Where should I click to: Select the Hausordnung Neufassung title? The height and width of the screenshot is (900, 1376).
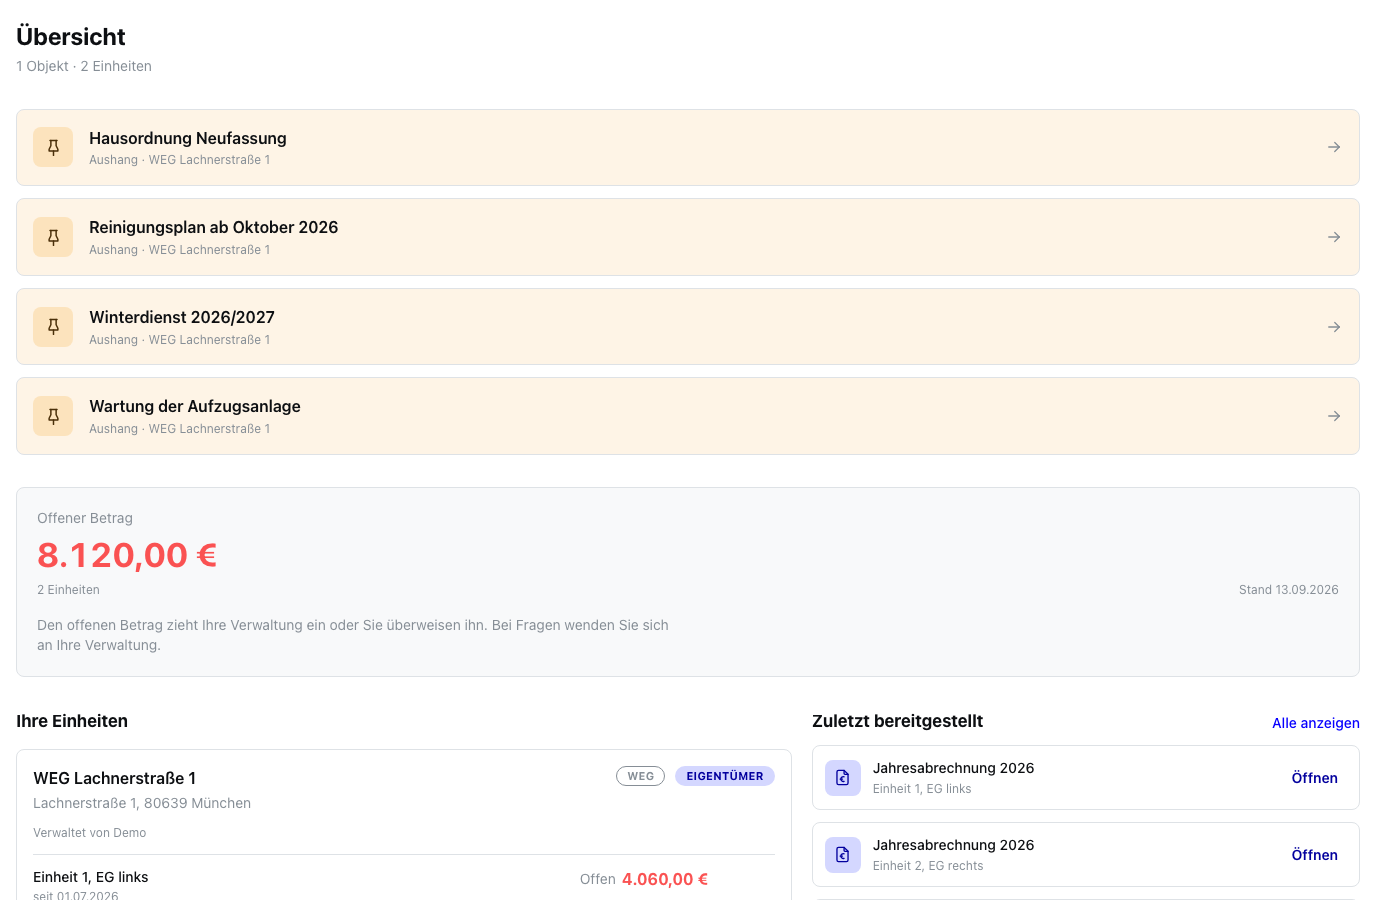click(188, 138)
